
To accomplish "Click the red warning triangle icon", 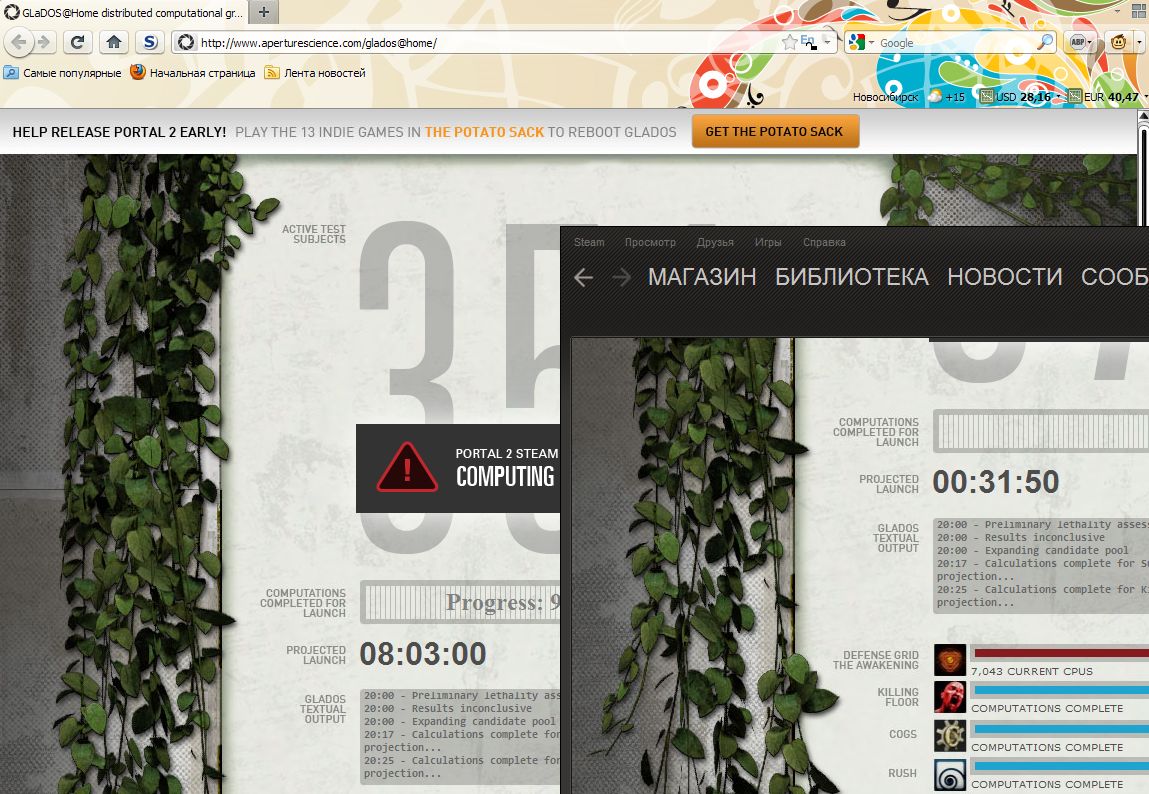I will pyautogui.click(x=407, y=467).
